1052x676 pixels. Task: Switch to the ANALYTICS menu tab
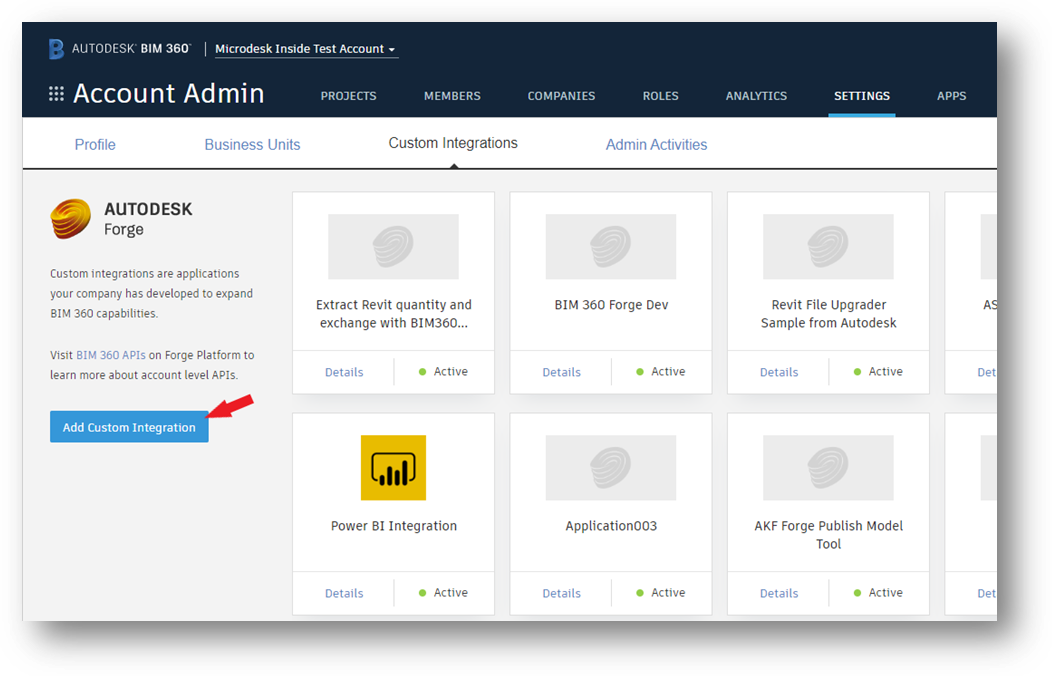pyautogui.click(x=756, y=96)
